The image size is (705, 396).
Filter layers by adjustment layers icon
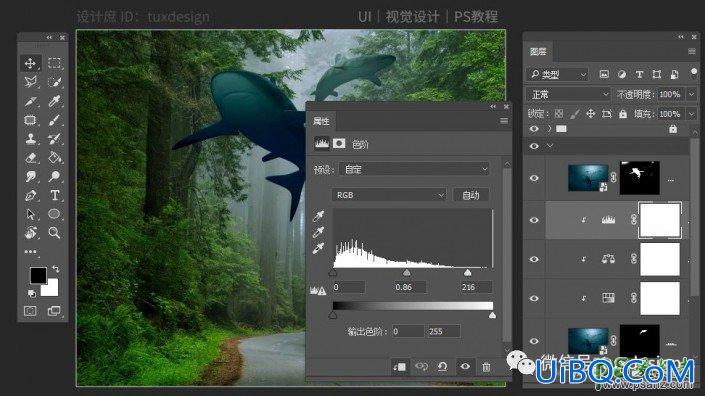pyautogui.click(x=622, y=74)
